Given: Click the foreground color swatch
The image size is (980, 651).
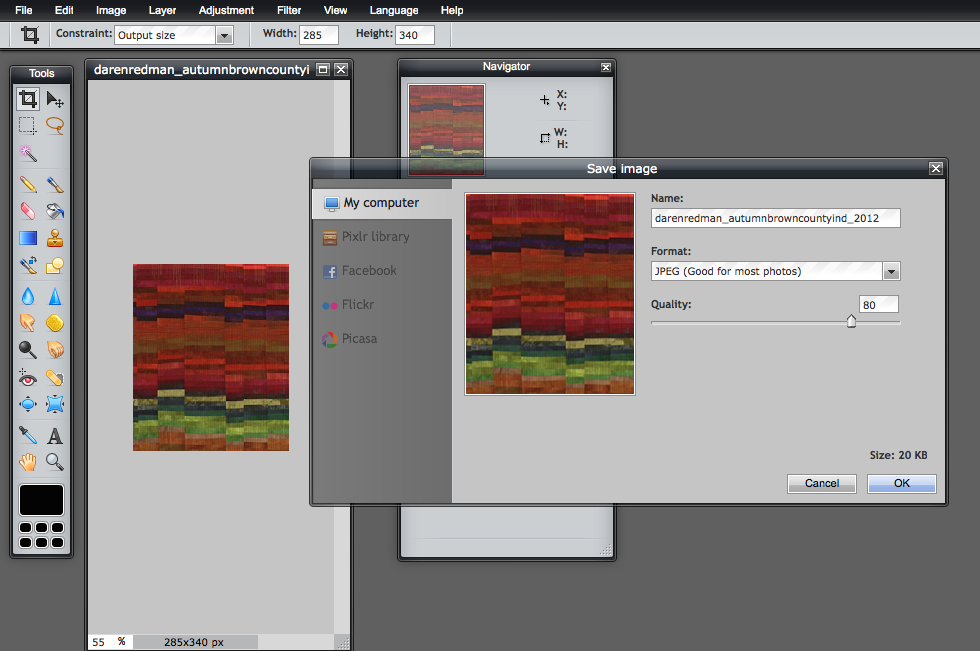Looking at the screenshot, I should [41, 500].
